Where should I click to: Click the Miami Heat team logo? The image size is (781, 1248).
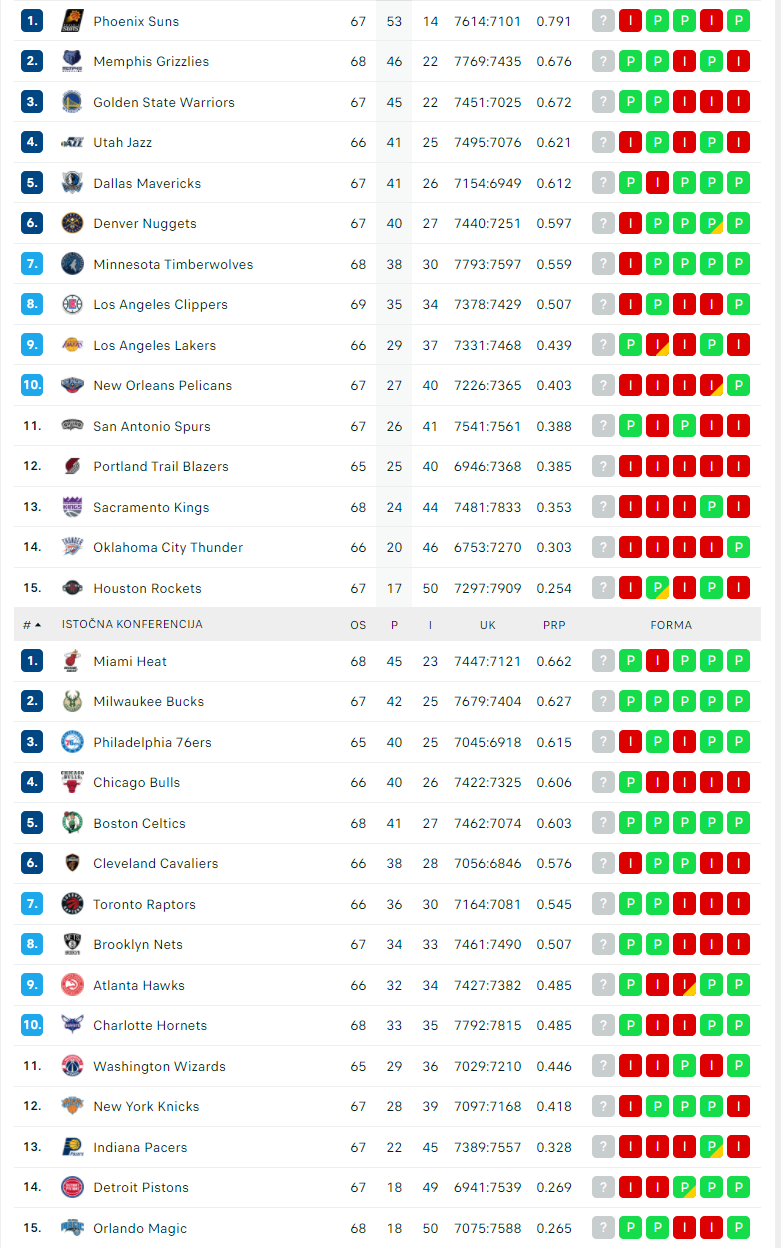[71, 661]
